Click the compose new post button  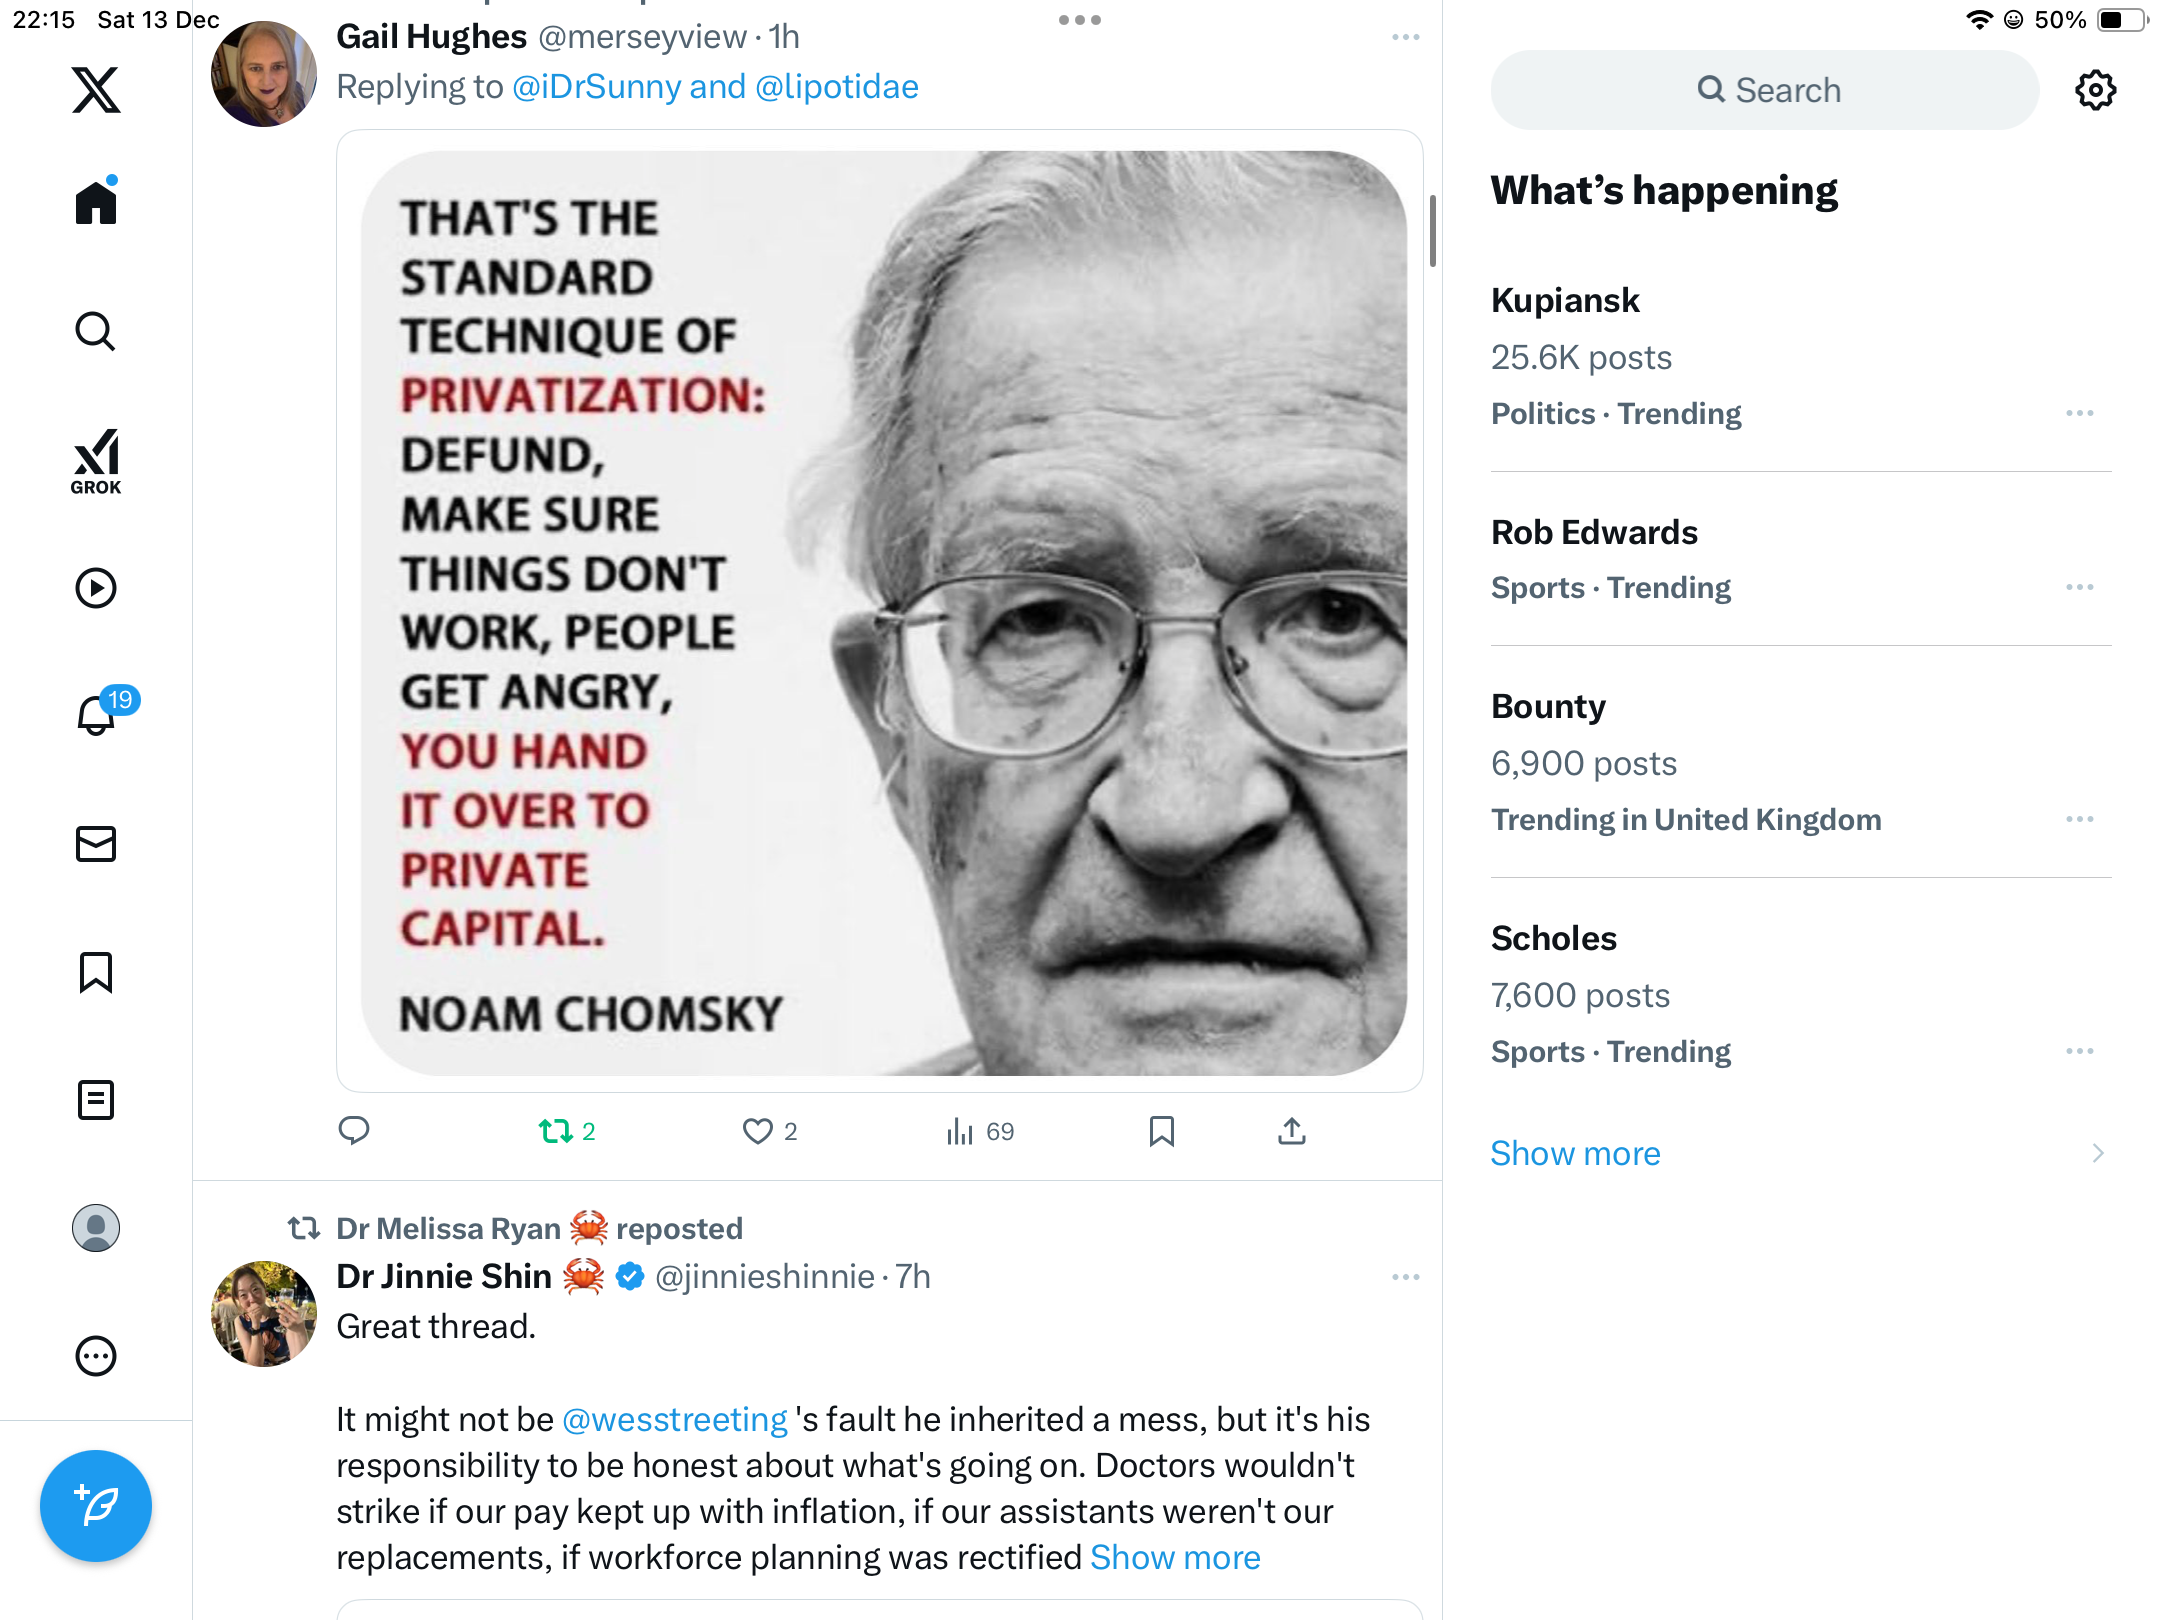pos(96,1505)
